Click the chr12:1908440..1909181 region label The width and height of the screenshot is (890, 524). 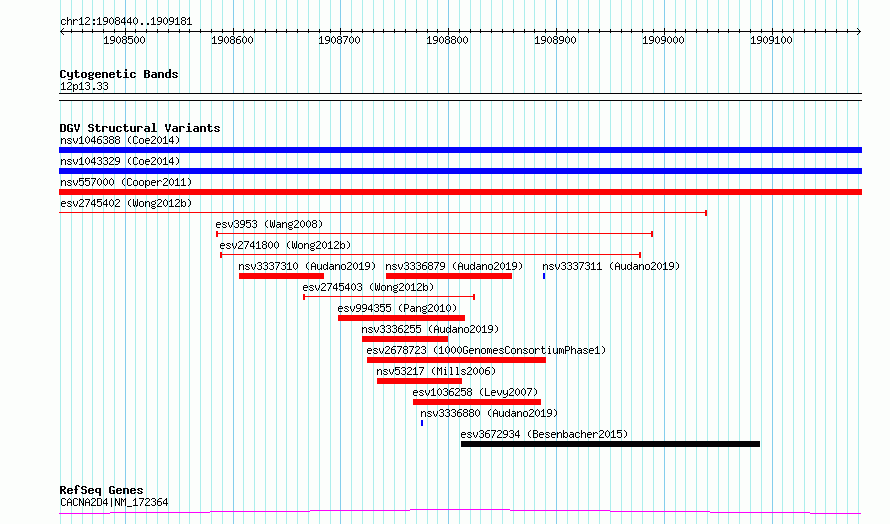(126, 22)
